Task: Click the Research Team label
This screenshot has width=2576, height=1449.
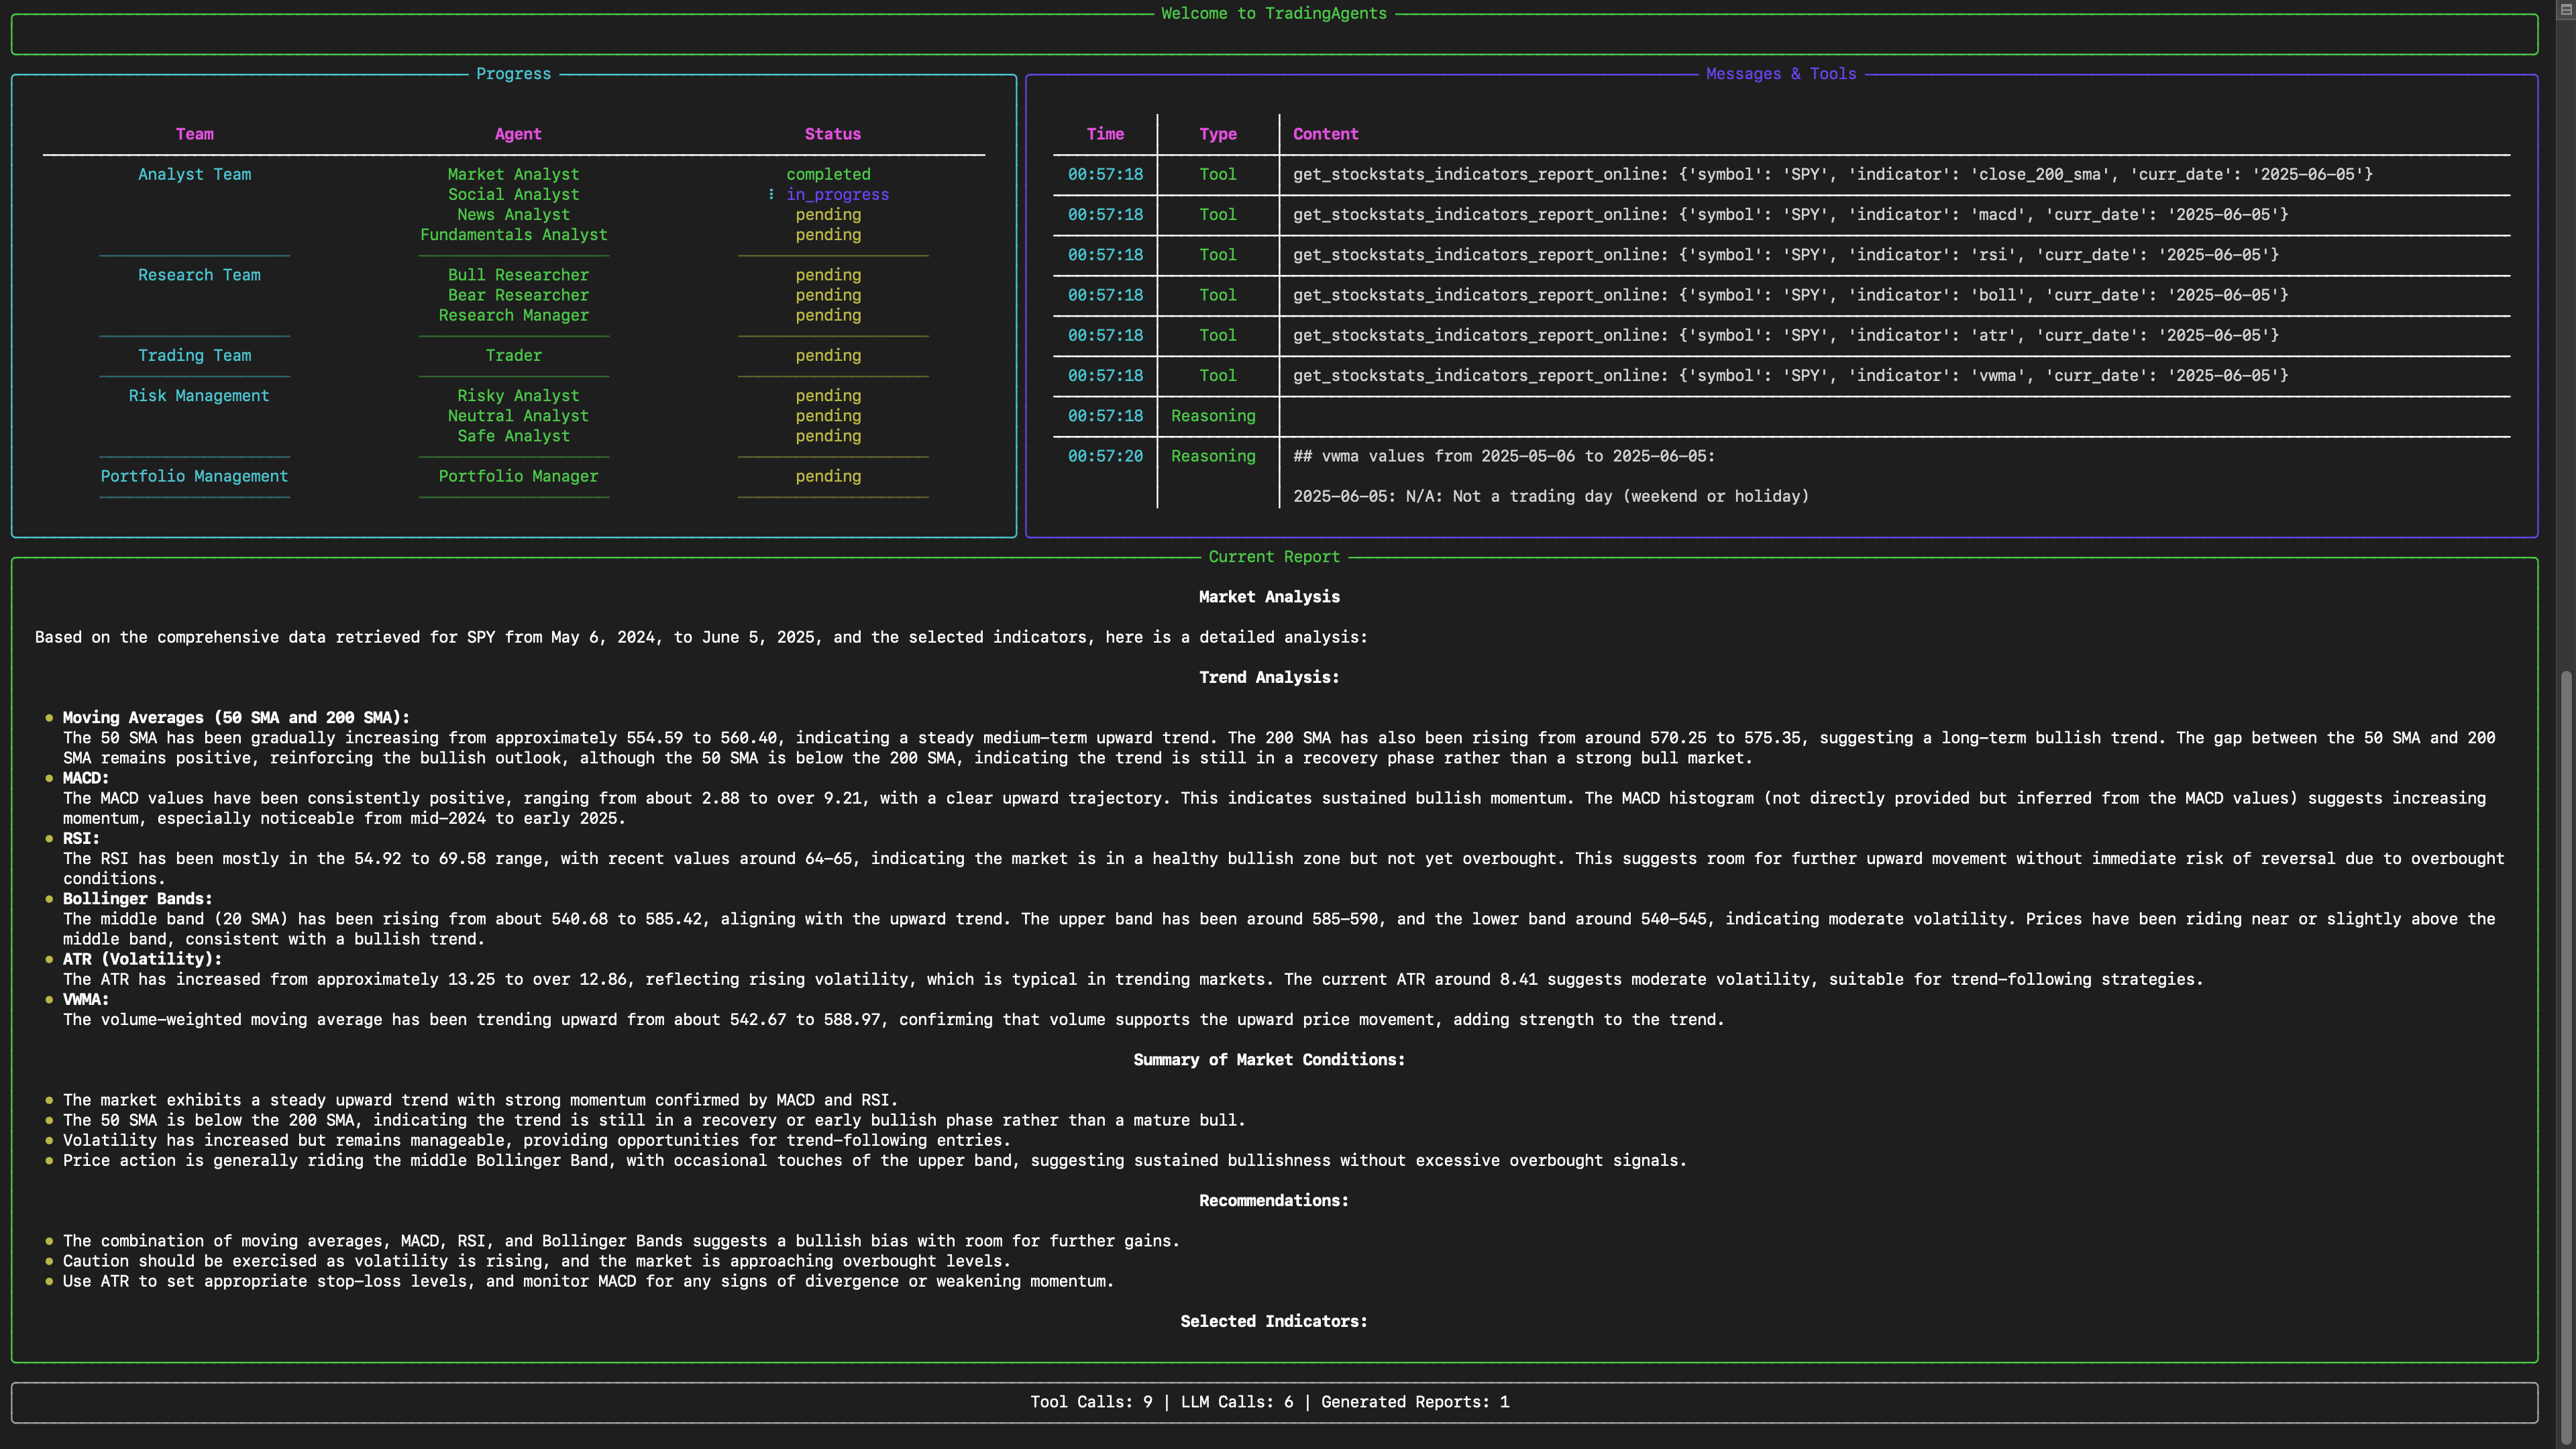Action: (199, 275)
